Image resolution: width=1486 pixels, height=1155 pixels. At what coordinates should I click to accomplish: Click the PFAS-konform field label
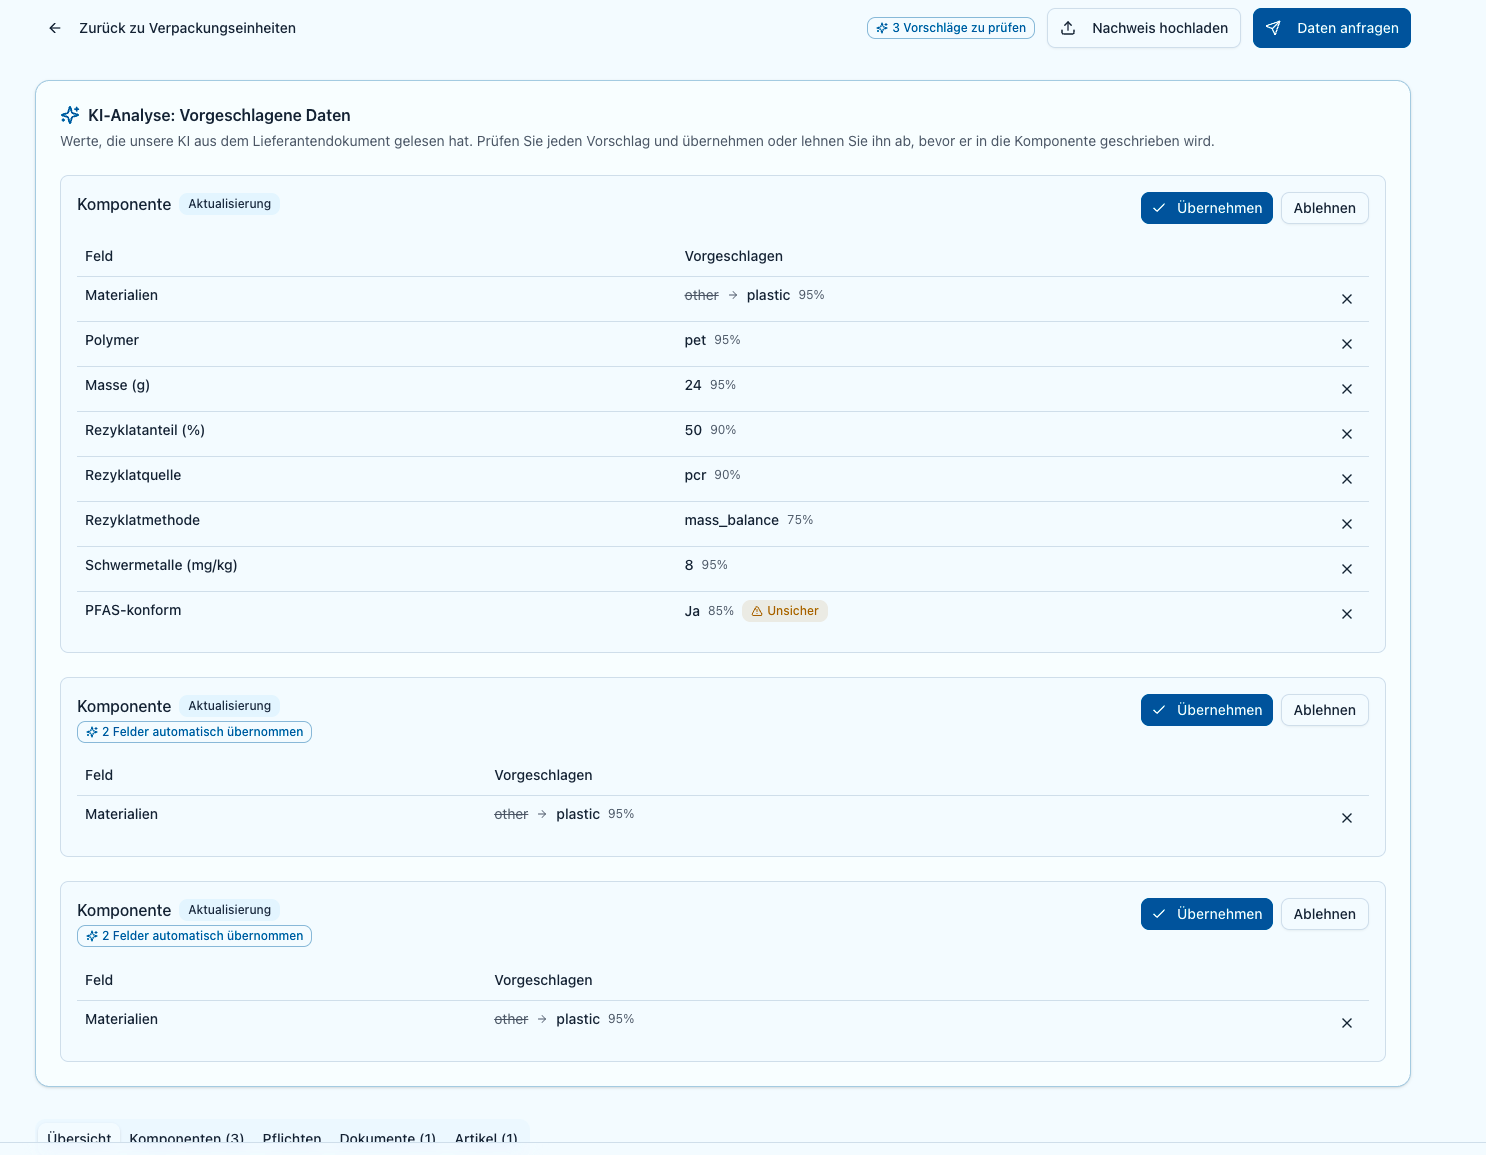coord(133,610)
